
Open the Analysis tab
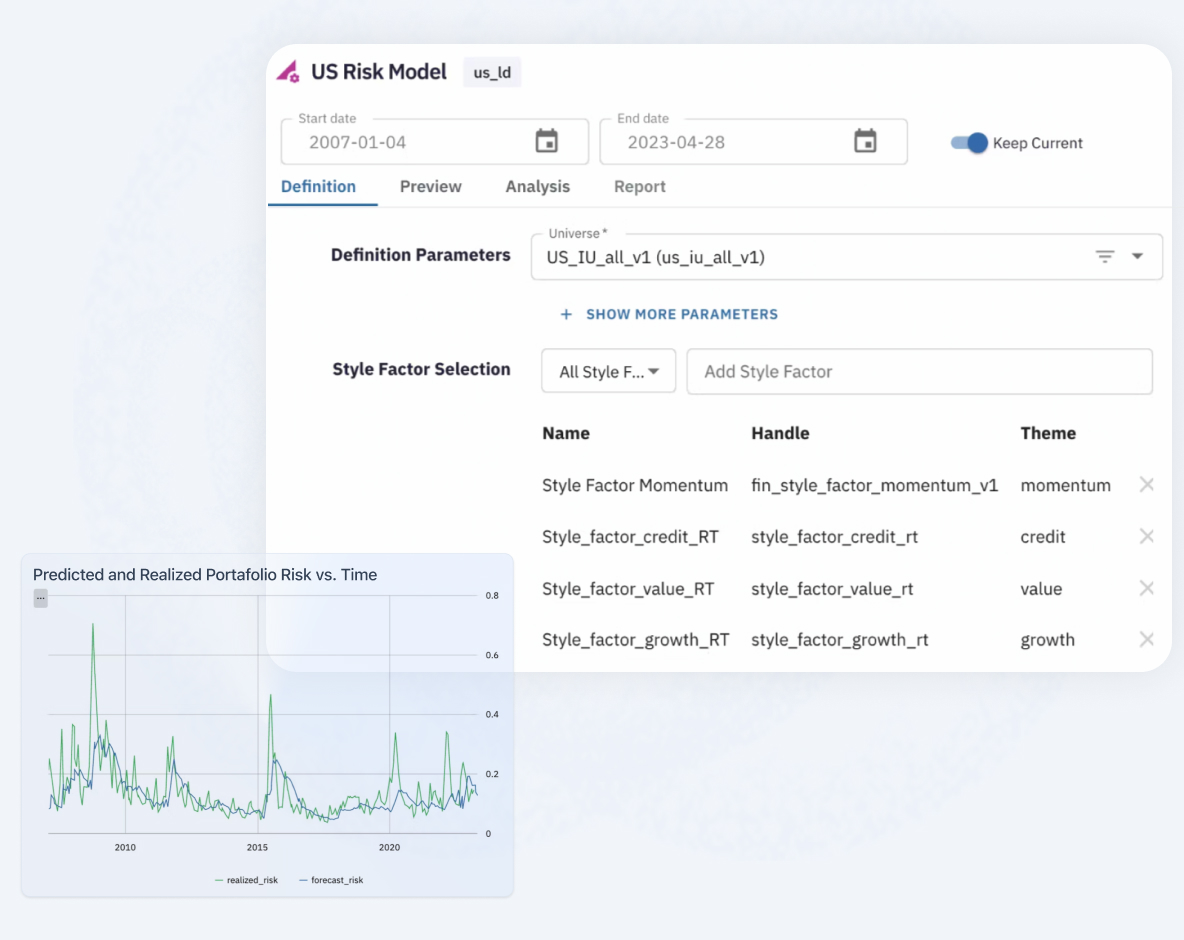[538, 186]
